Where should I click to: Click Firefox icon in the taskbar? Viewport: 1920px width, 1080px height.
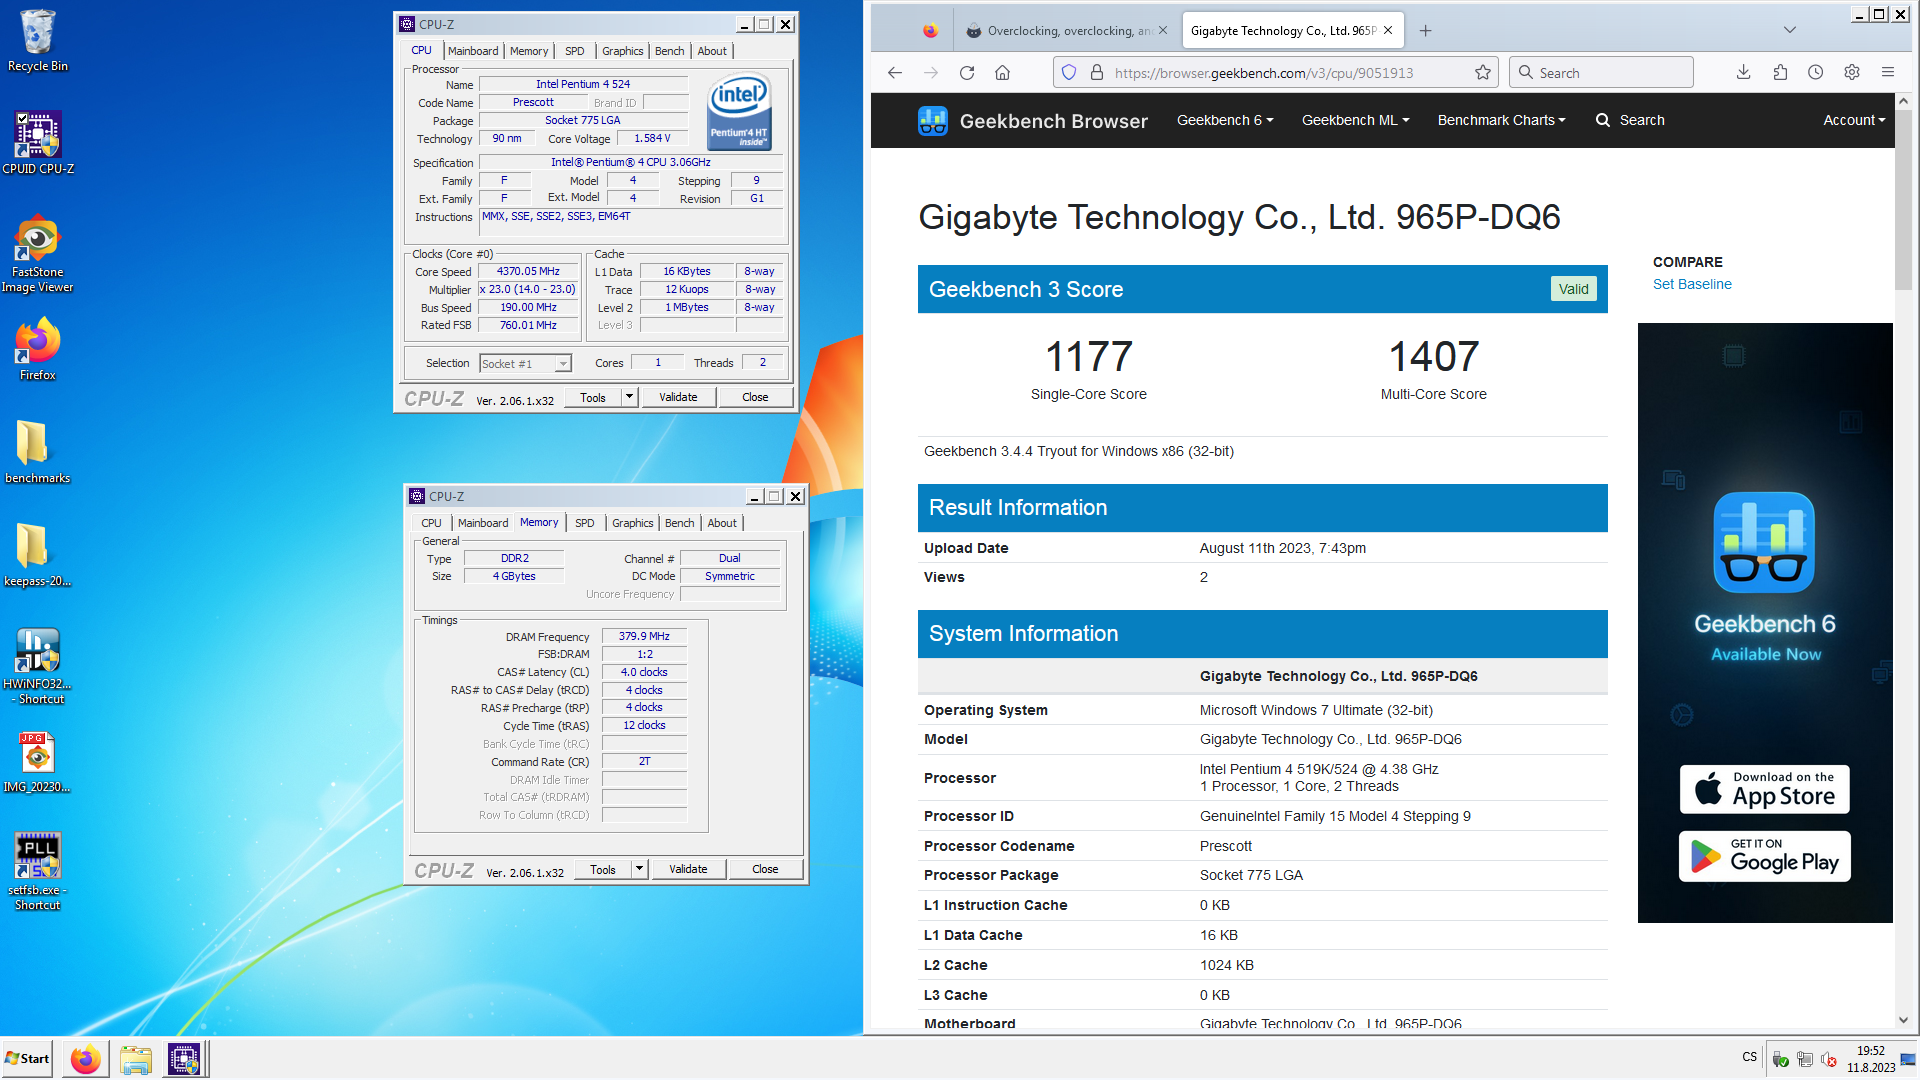click(x=85, y=1059)
